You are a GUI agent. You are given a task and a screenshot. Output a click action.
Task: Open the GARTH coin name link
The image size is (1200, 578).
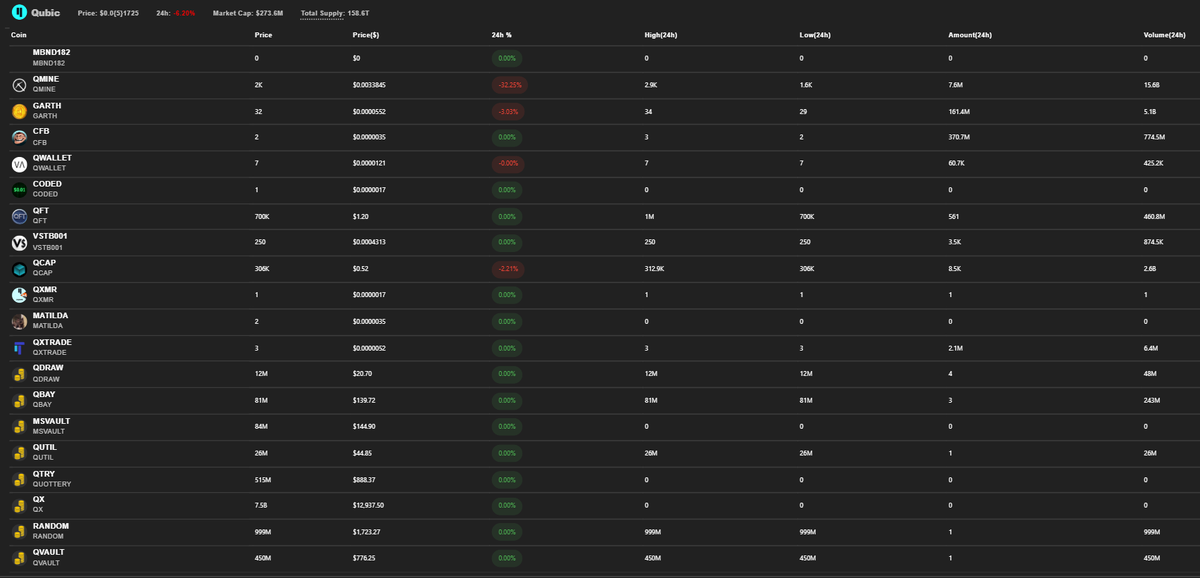tap(47, 105)
